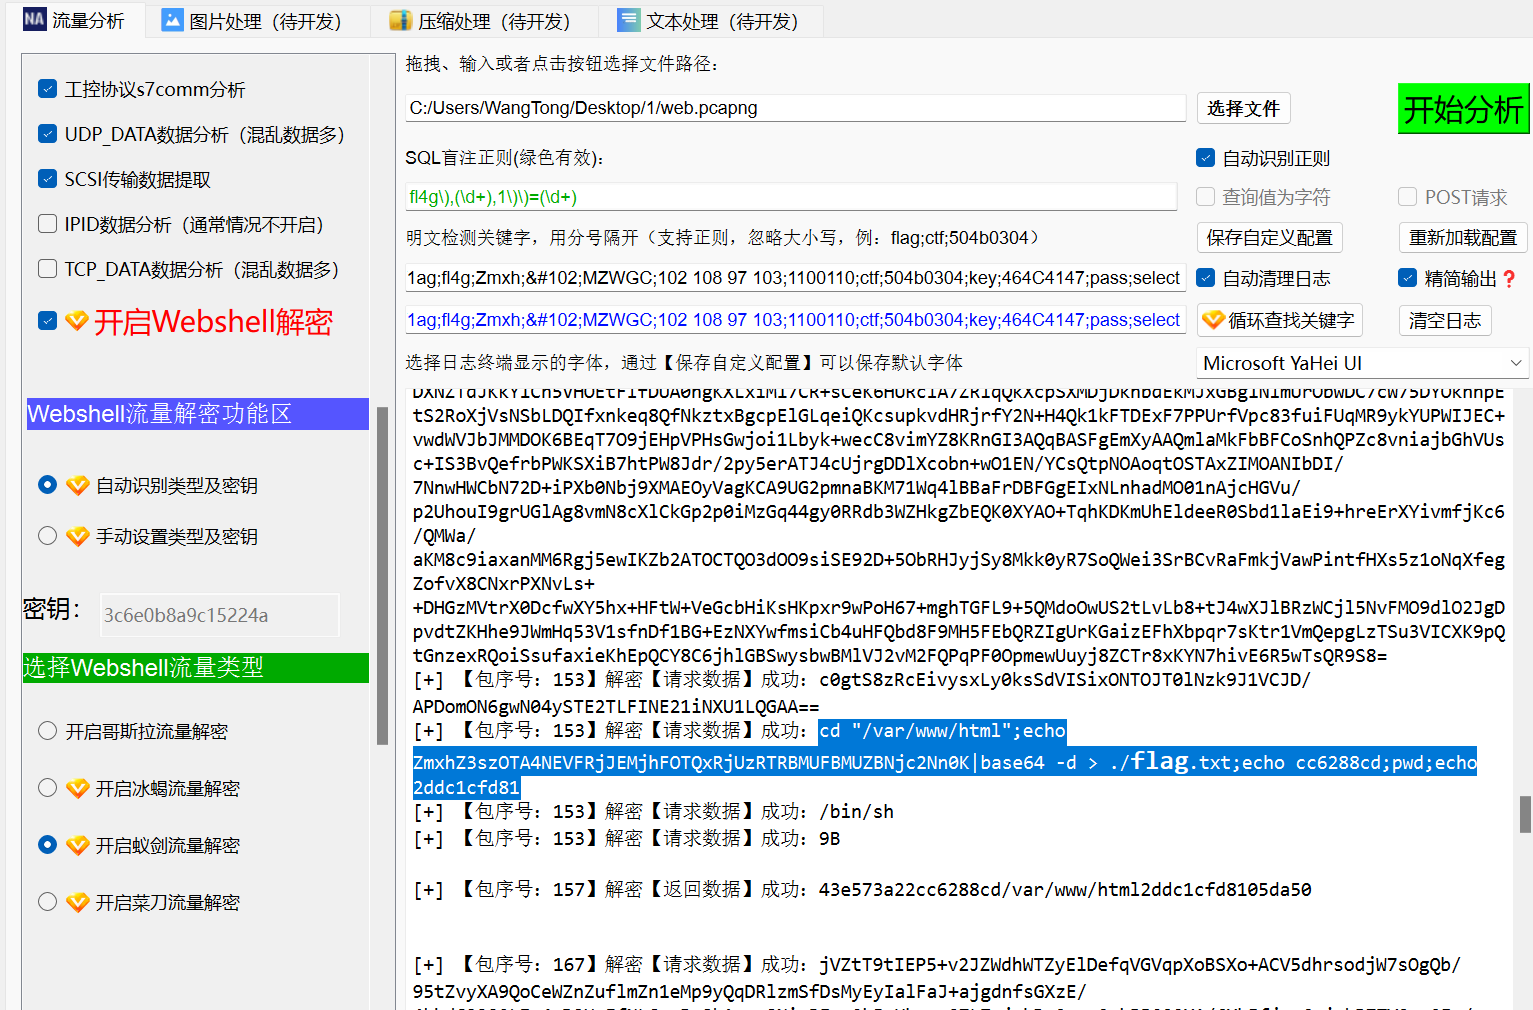The image size is (1533, 1010).
Task: Click diamond icon beside 开启Webshell解密
Action: 76,321
